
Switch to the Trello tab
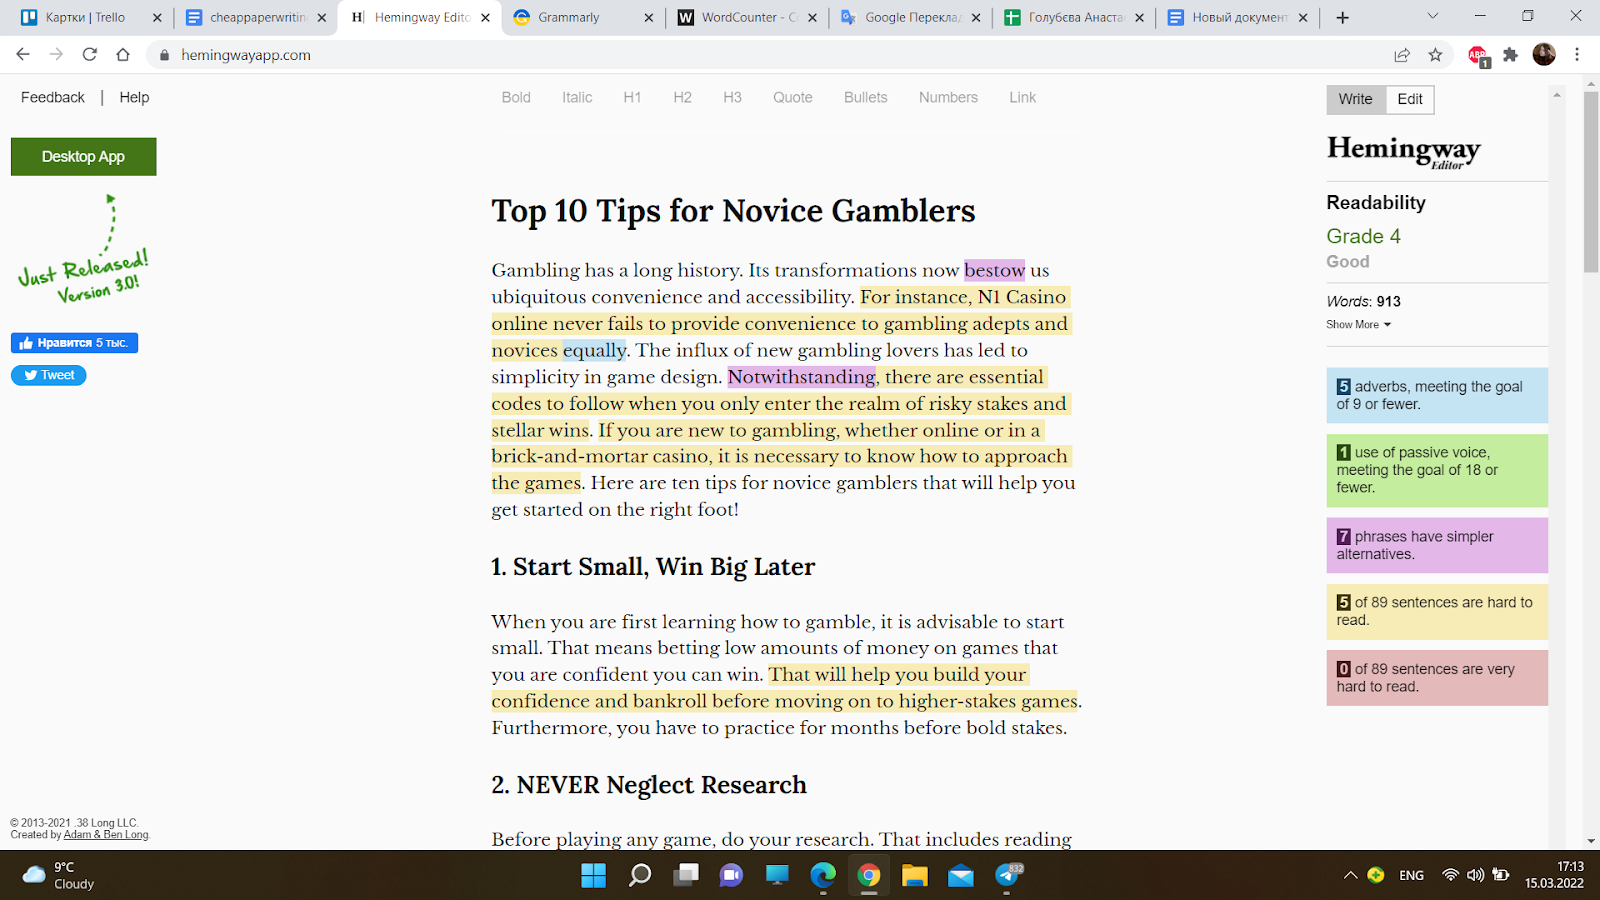[x=90, y=17]
